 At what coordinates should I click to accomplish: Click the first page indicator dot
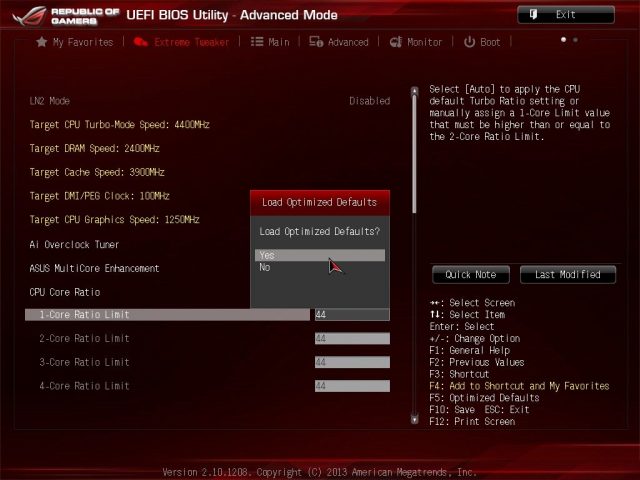click(x=564, y=40)
